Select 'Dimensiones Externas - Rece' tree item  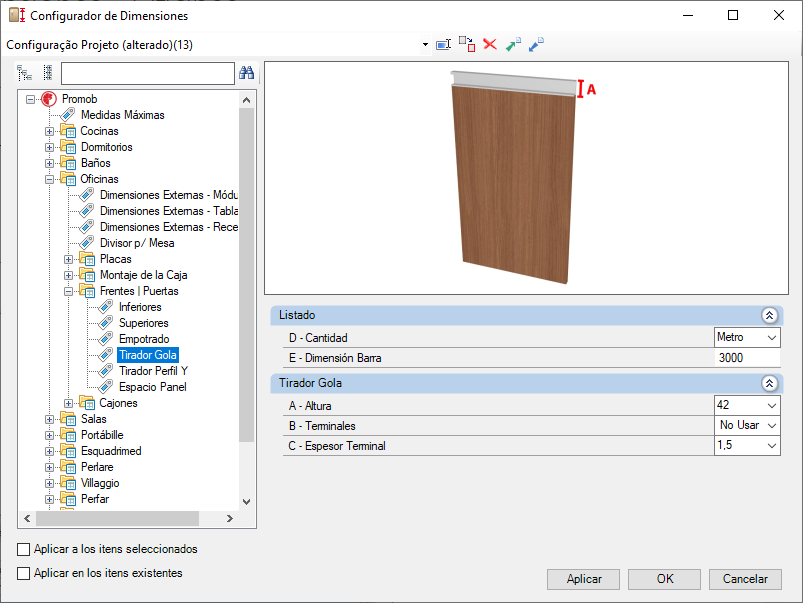pyautogui.click(x=169, y=227)
